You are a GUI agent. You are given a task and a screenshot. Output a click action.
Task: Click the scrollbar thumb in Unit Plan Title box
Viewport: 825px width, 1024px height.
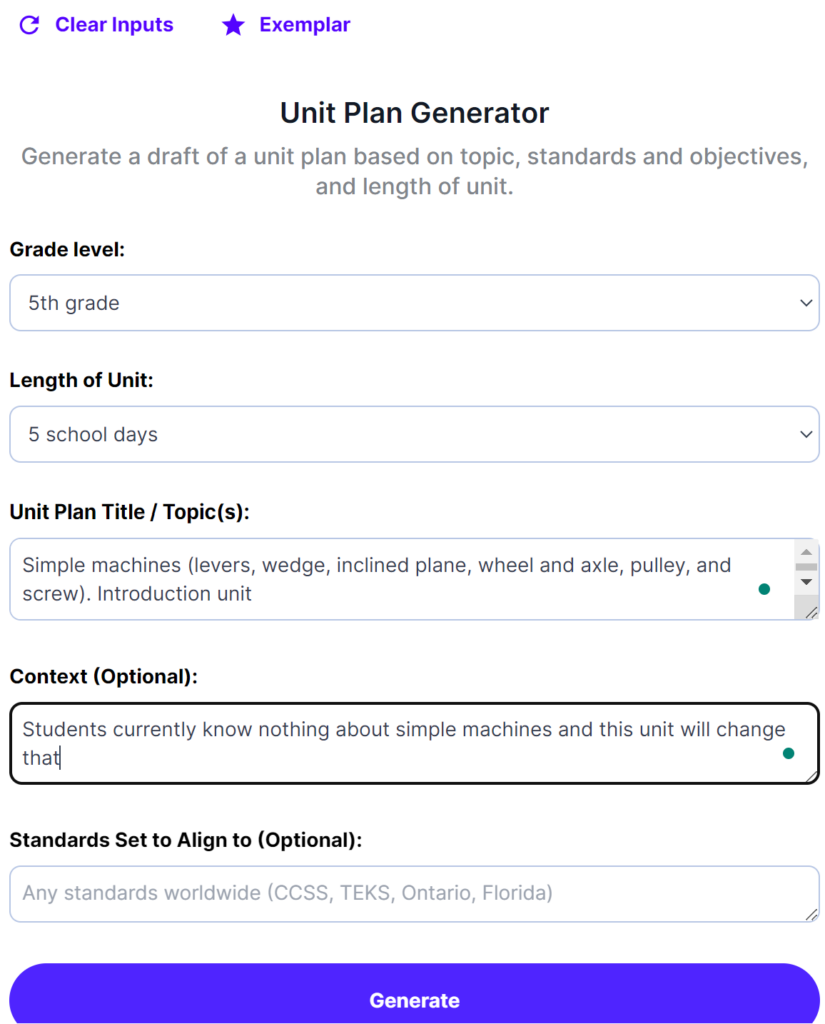pyautogui.click(x=806, y=567)
